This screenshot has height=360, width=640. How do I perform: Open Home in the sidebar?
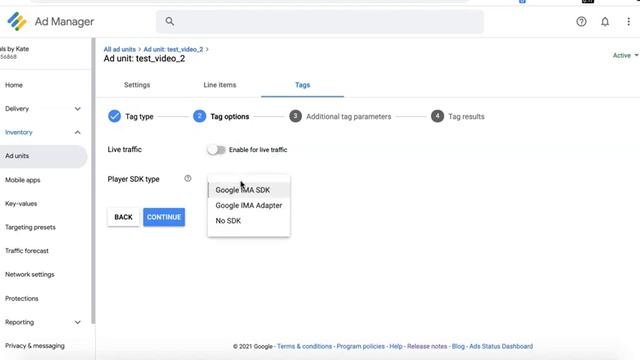(x=14, y=85)
